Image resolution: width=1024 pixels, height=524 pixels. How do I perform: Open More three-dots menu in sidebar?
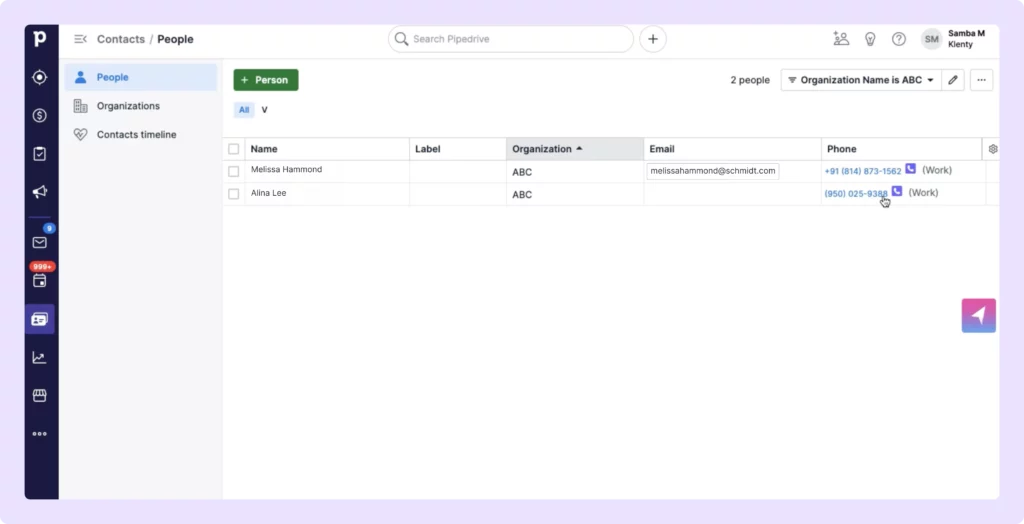tap(40, 433)
